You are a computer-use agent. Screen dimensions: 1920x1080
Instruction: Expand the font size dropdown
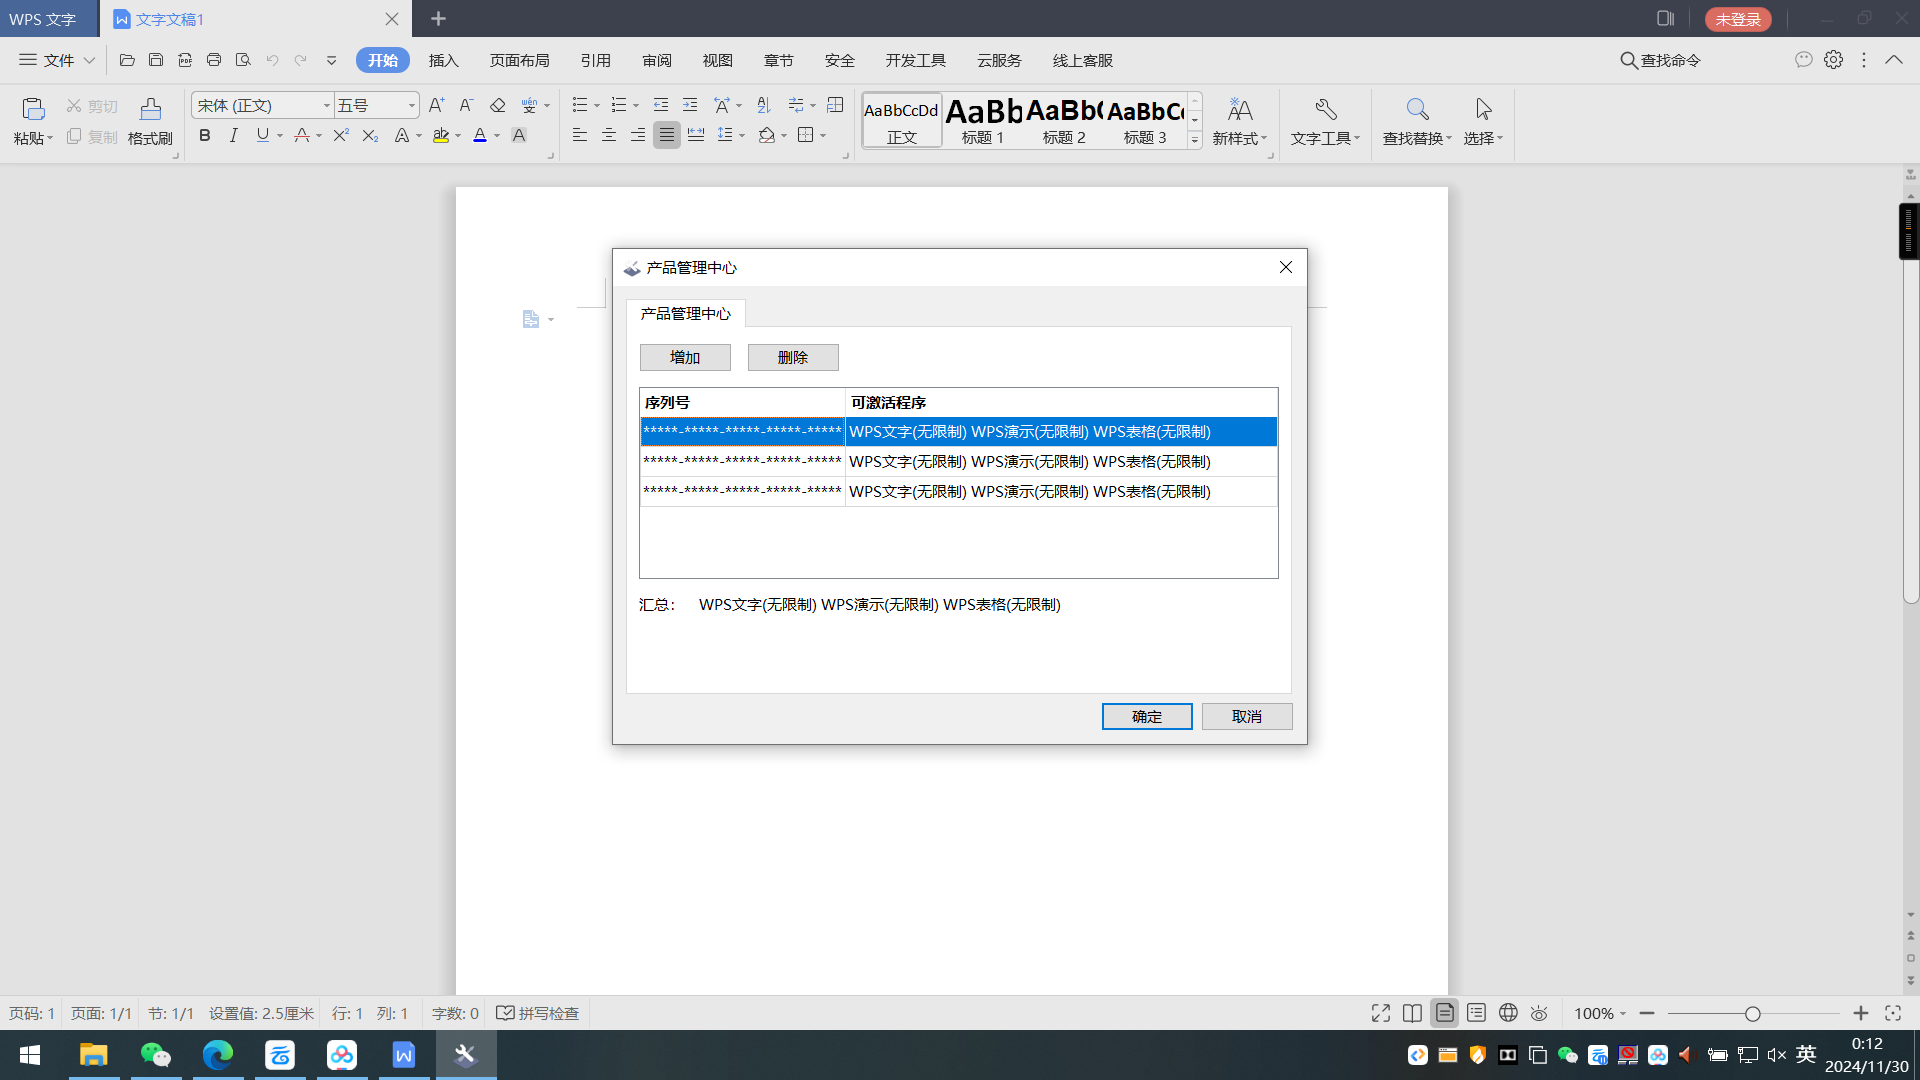(x=411, y=105)
